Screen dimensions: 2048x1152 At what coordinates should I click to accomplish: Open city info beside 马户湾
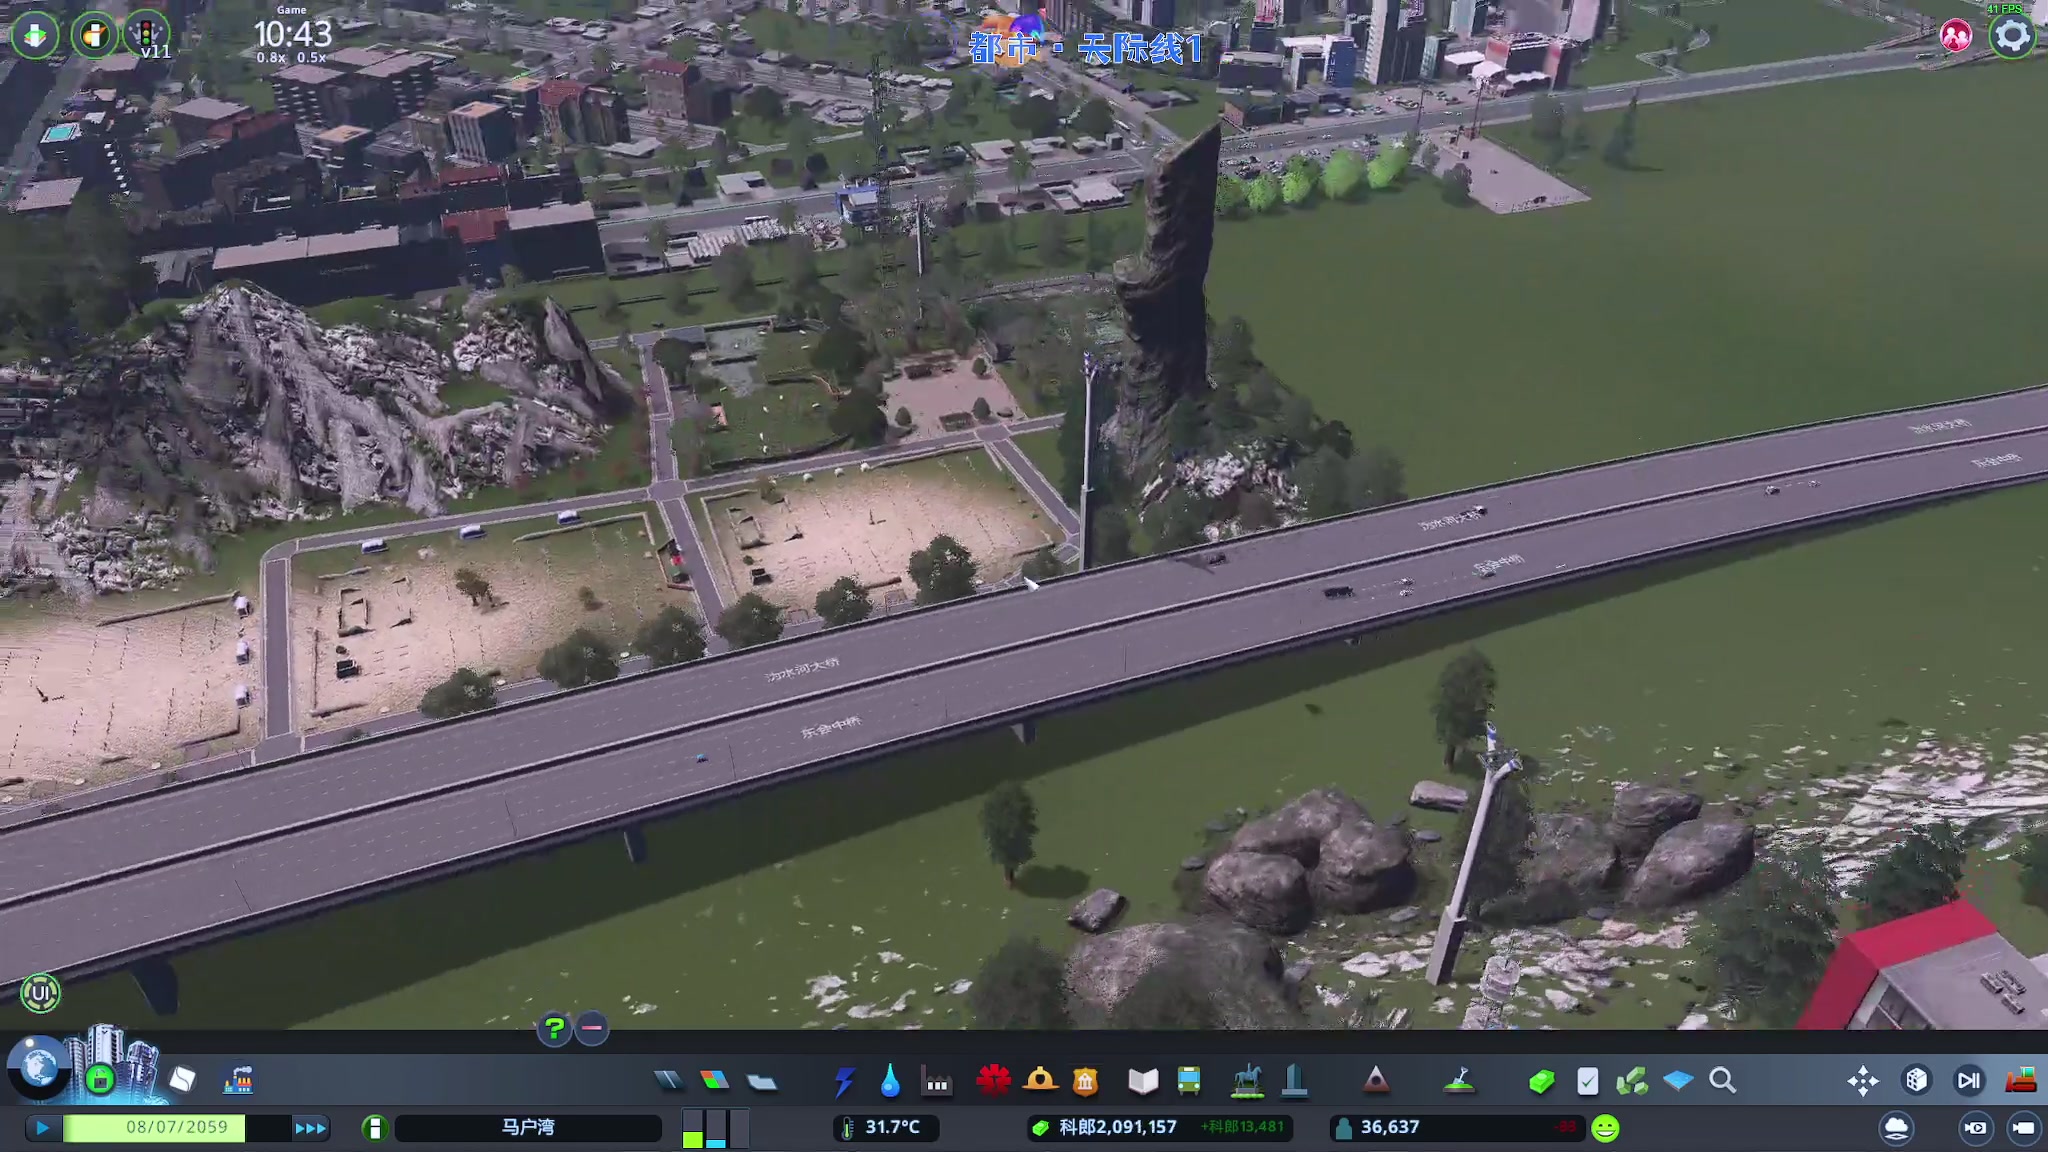[374, 1128]
